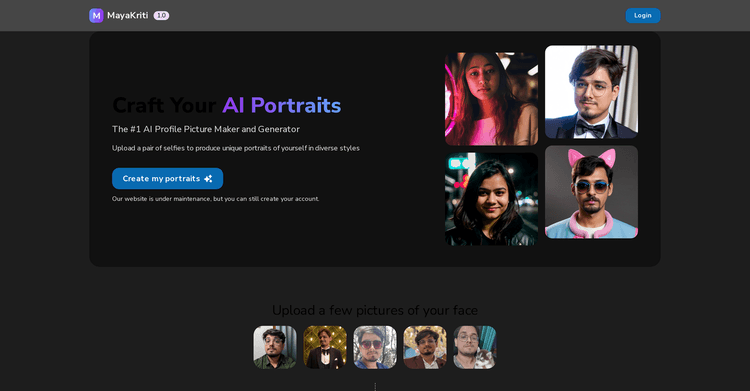Image resolution: width=750 pixels, height=391 pixels.
Task: Select the sample selfie with brown blazer
Action: 425,347
